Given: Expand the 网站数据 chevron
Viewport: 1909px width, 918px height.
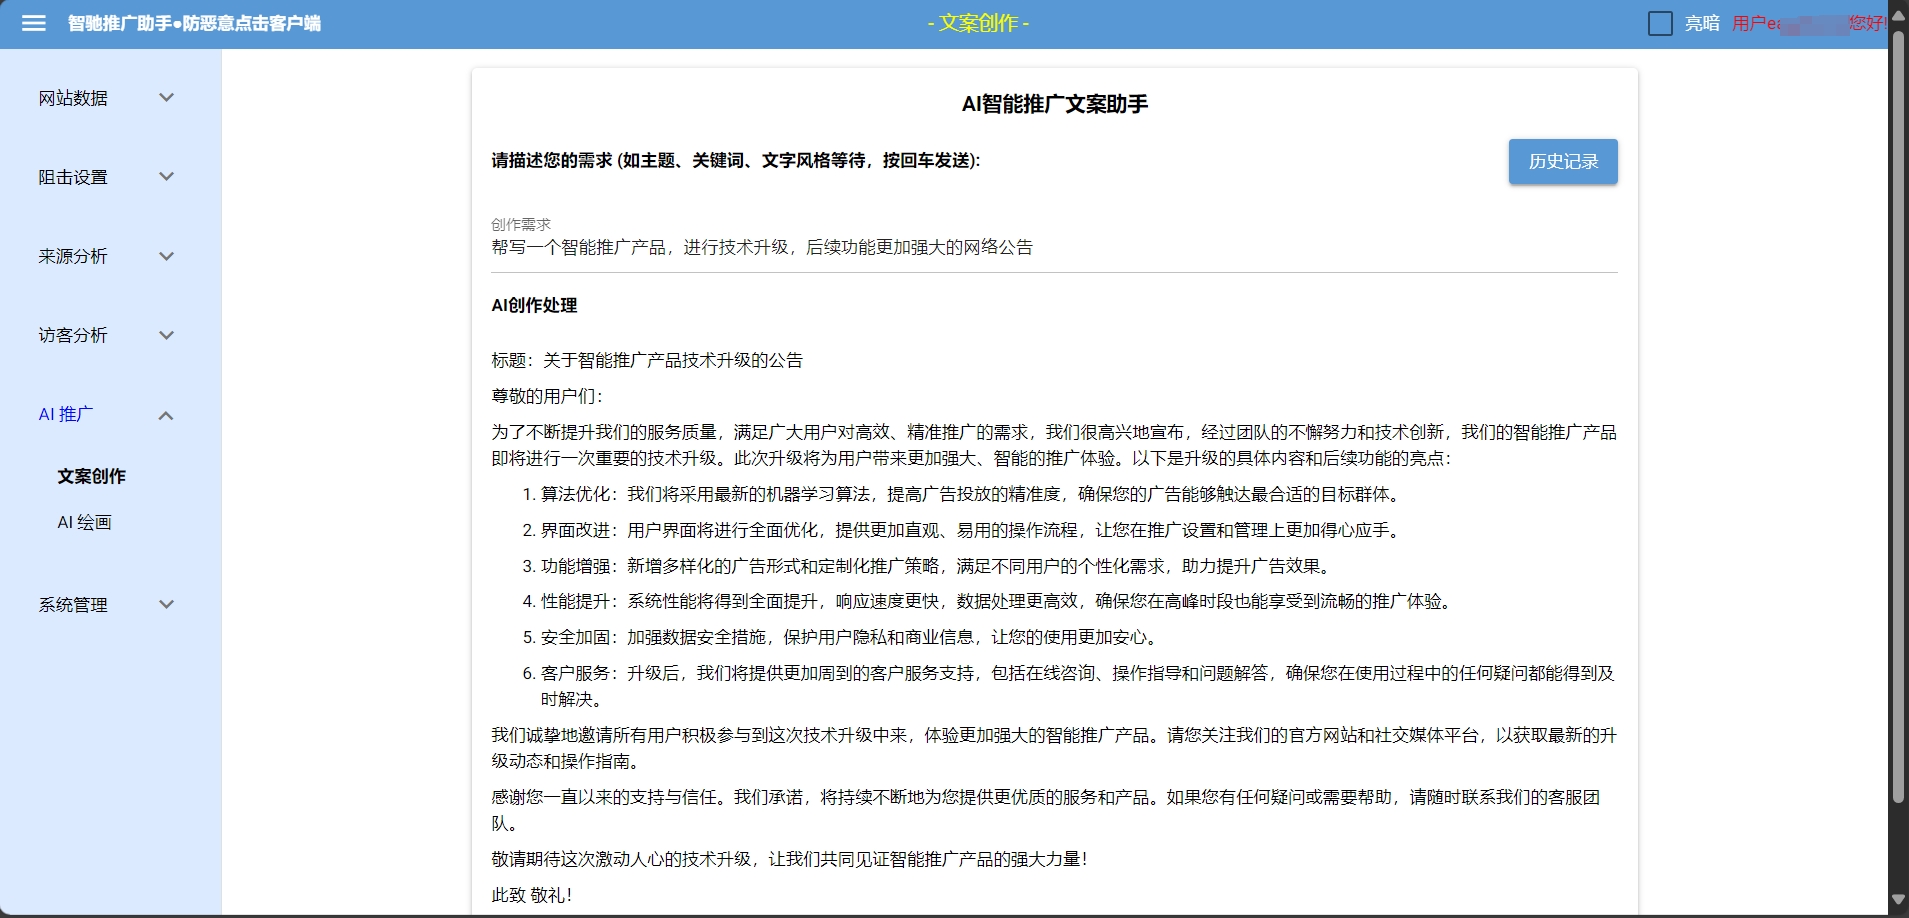Looking at the screenshot, I should tap(167, 97).
